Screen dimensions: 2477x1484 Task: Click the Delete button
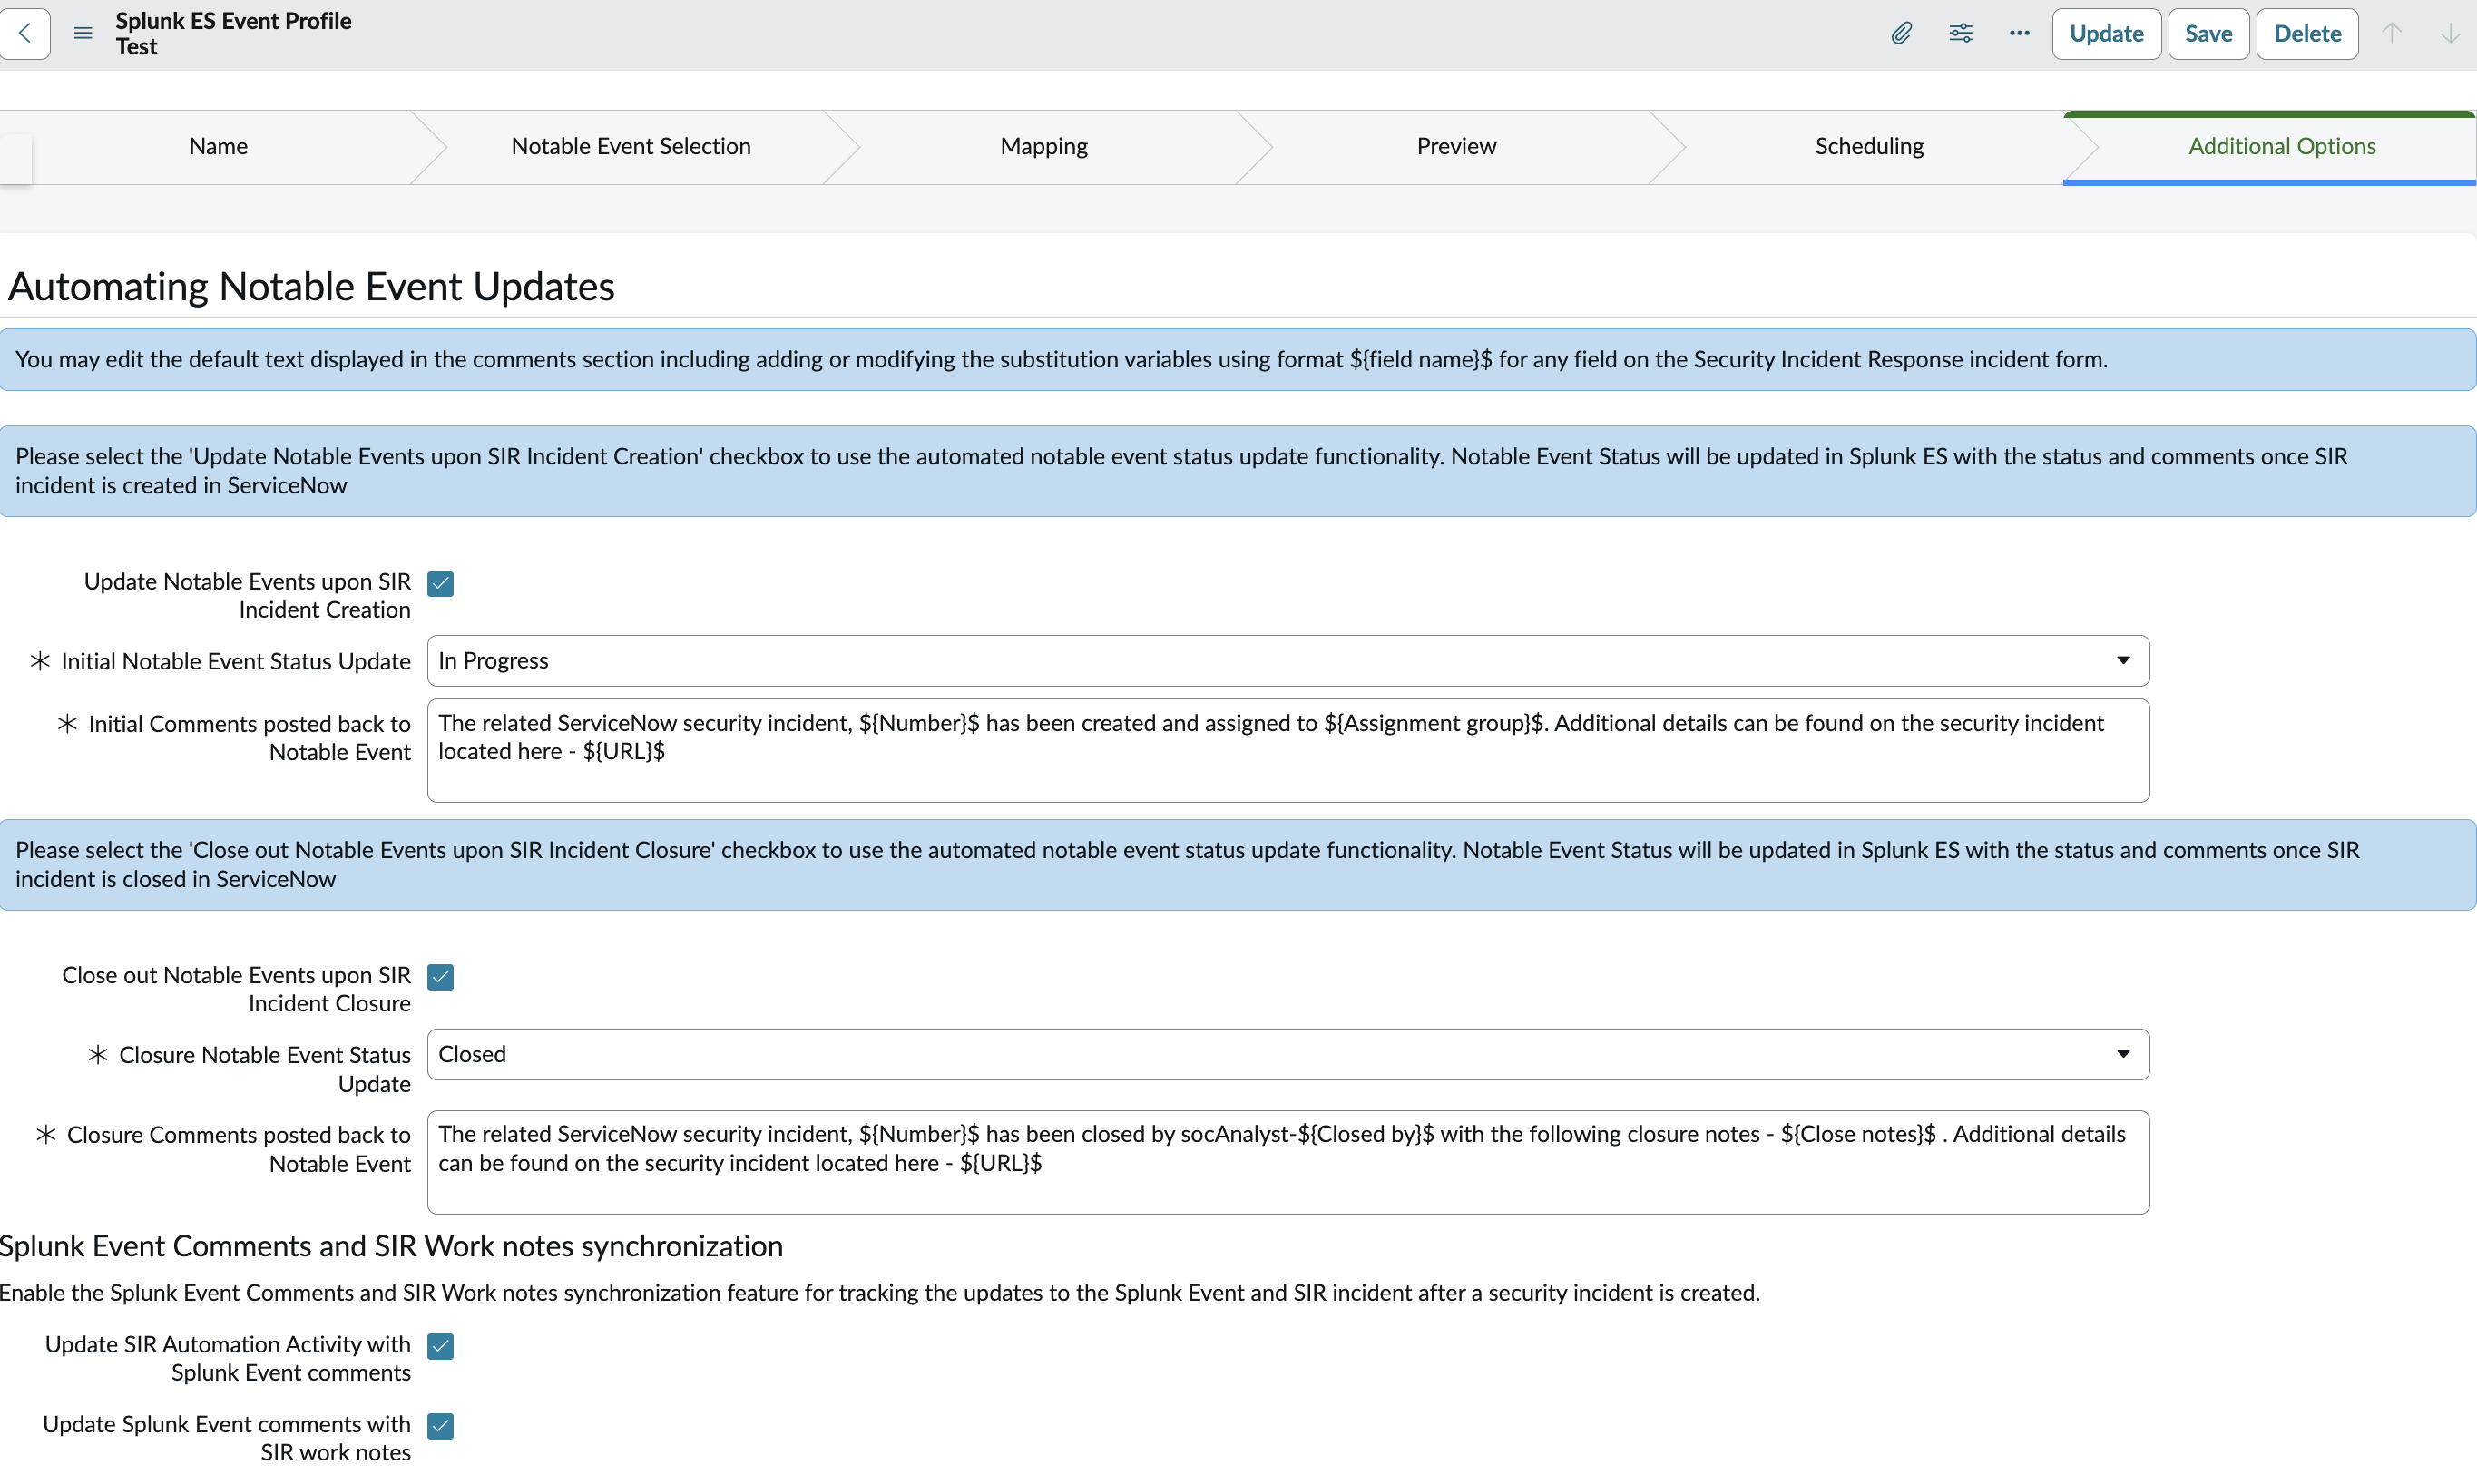(2307, 34)
